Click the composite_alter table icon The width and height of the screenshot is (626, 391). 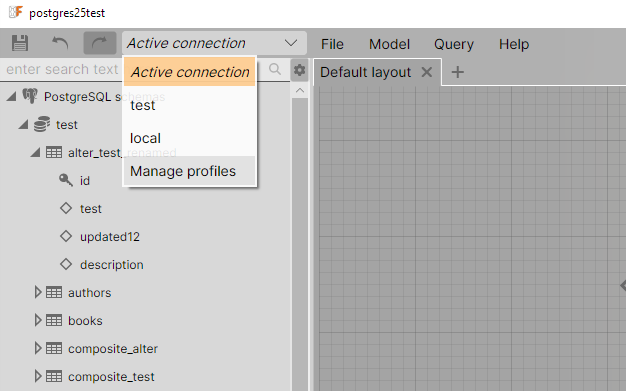(54, 348)
